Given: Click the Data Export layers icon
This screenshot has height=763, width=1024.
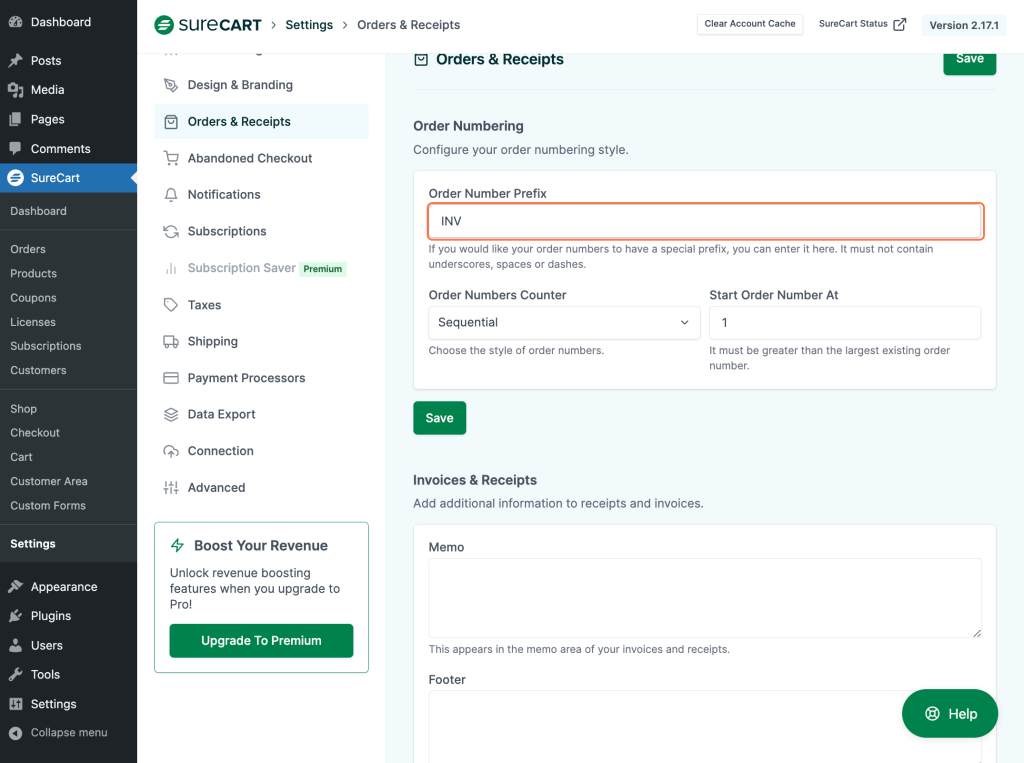Looking at the screenshot, I should pyautogui.click(x=170, y=414).
